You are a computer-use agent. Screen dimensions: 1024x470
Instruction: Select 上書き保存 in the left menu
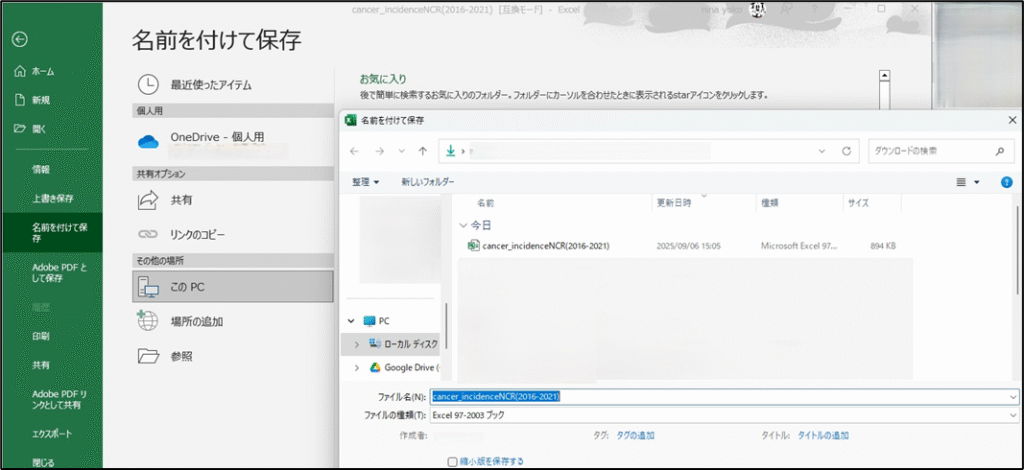click(55, 198)
